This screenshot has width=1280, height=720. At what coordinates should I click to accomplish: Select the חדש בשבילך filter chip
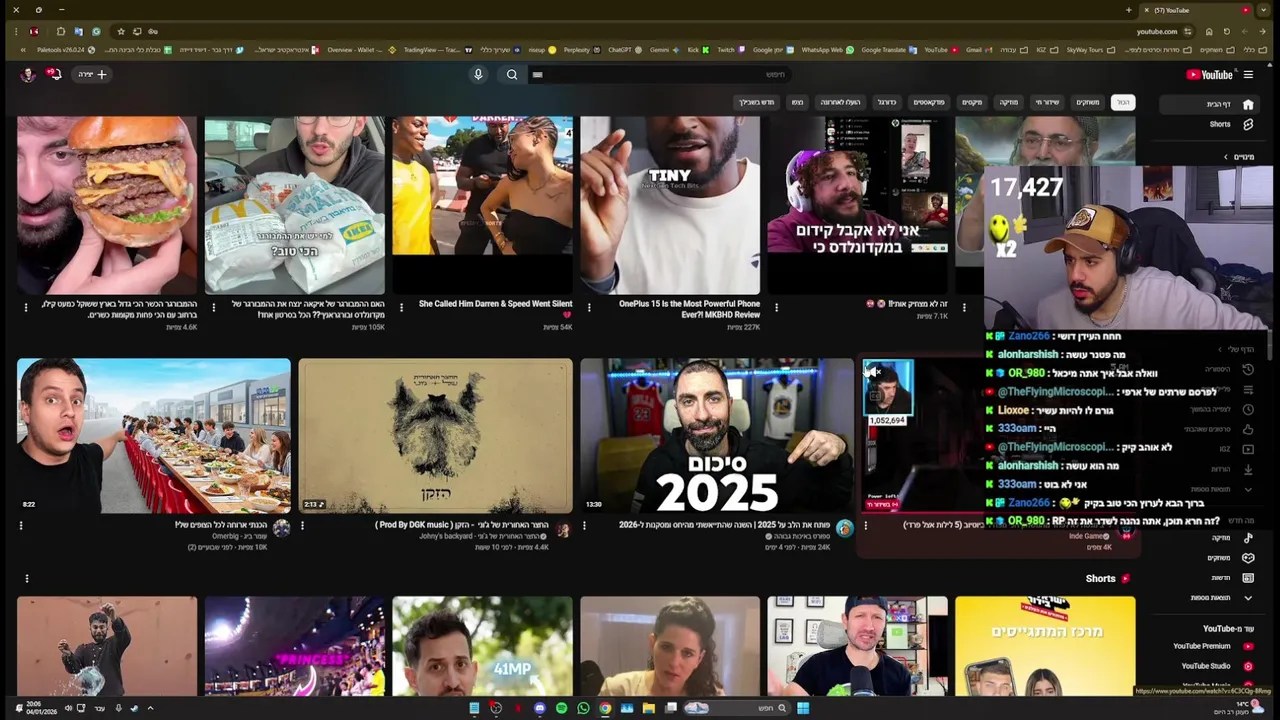756,102
